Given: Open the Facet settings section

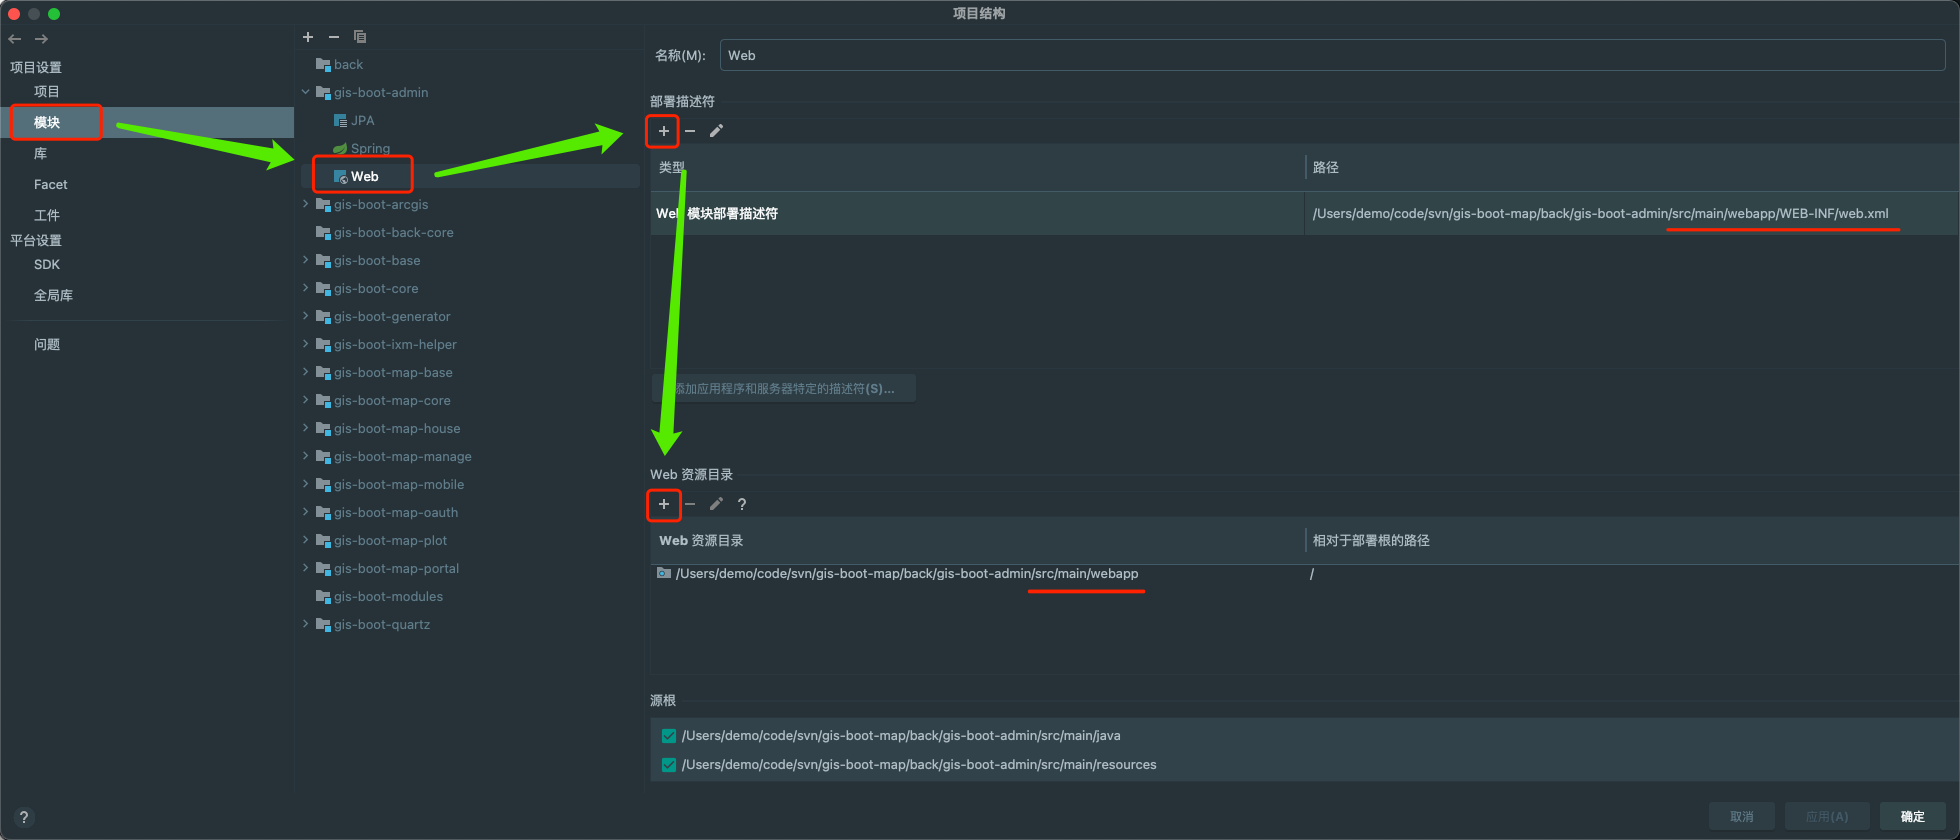Looking at the screenshot, I should click(x=51, y=184).
